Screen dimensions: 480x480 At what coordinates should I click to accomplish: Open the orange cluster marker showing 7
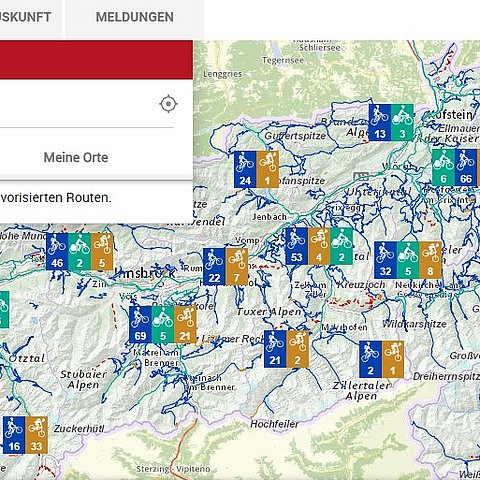pos(237,267)
